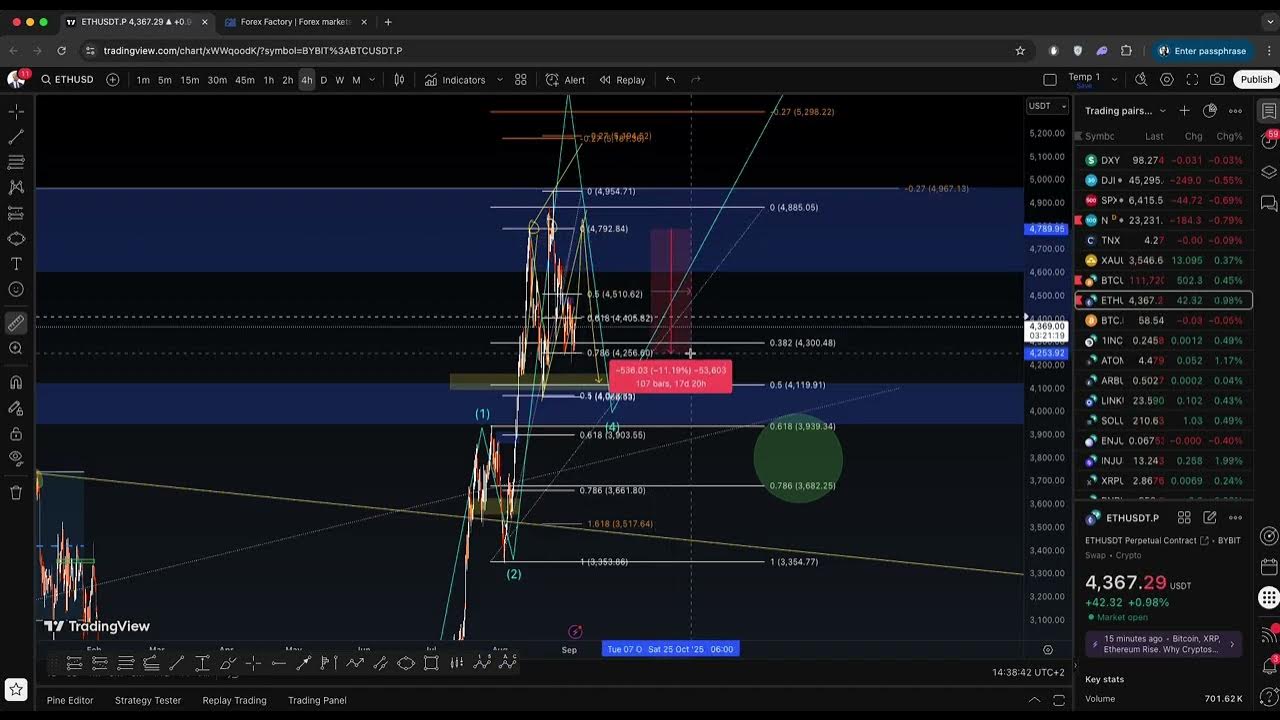Select the XAU gold row in watchlist
Screen dimensions: 1280x720
[1164, 260]
